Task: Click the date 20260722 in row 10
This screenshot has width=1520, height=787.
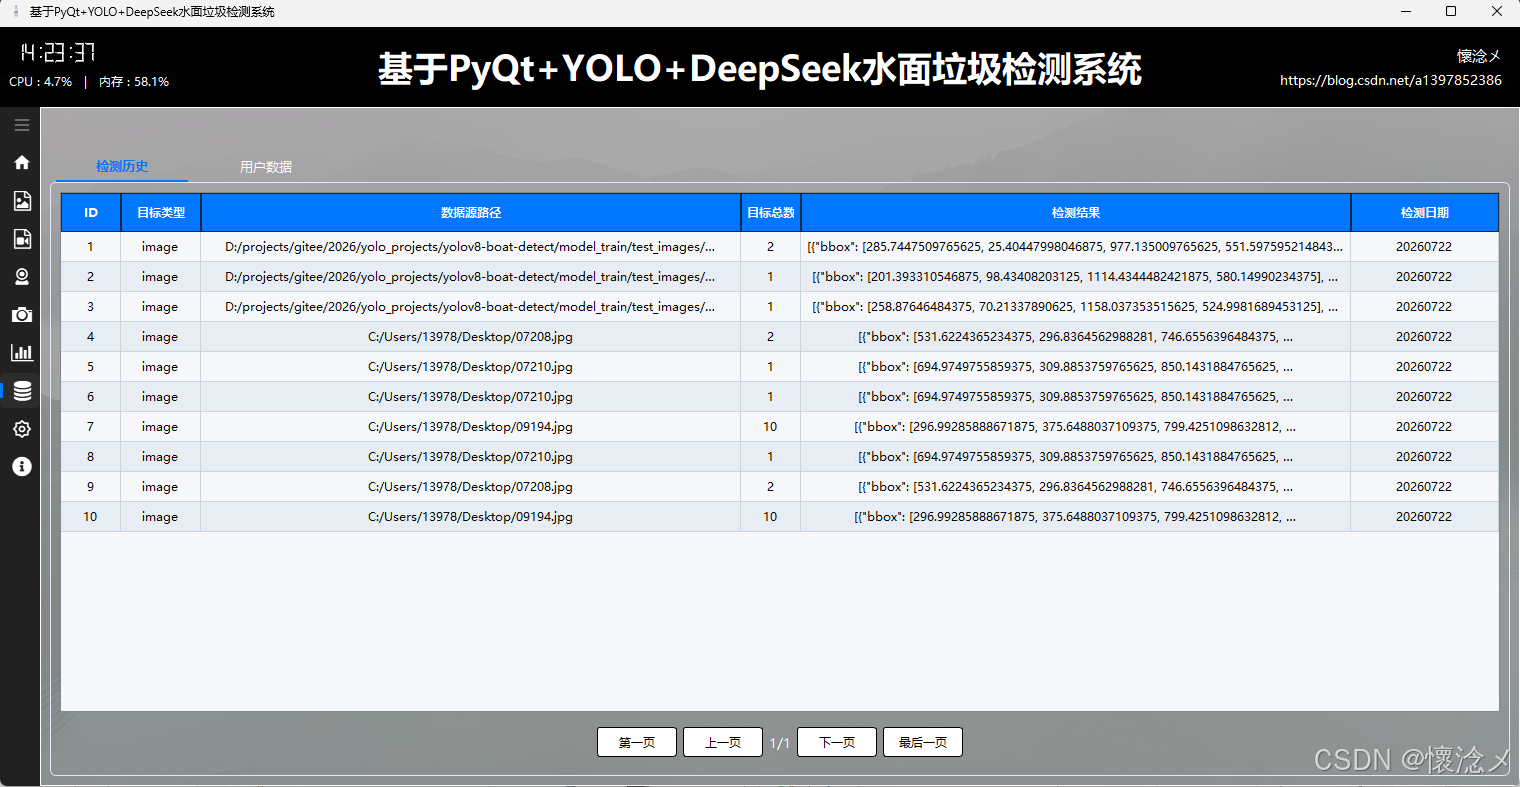Action: point(1424,517)
